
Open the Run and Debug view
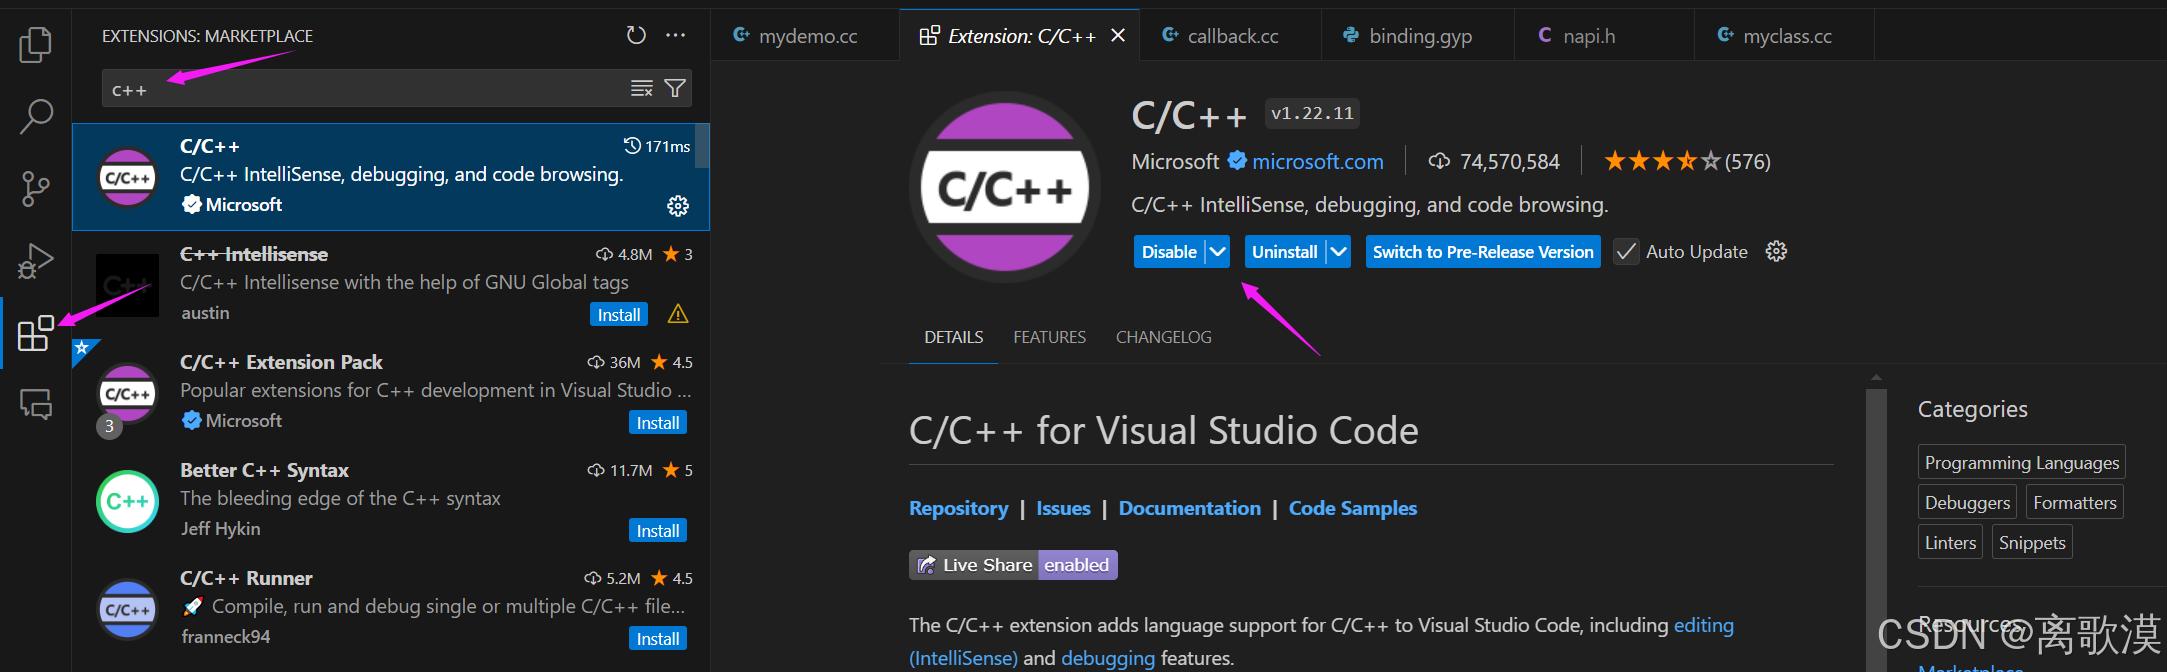click(36, 261)
